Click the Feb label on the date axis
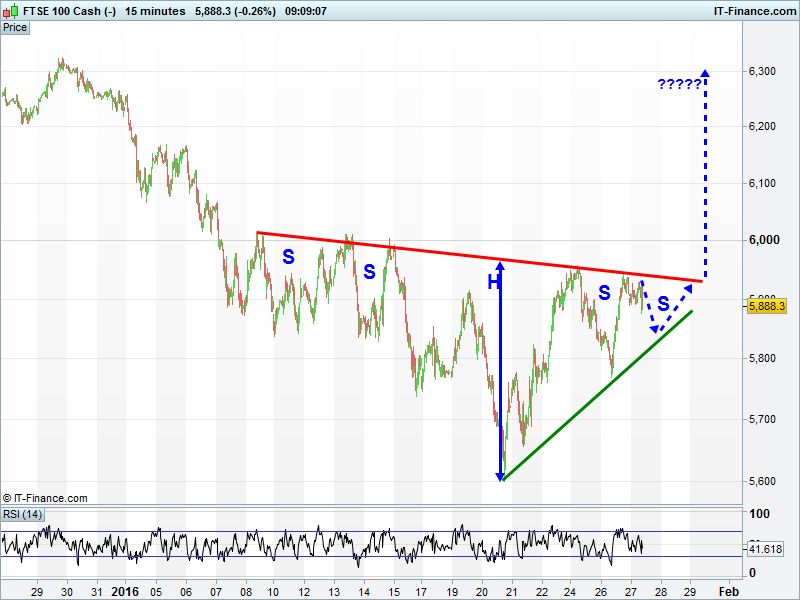This screenshot has width=800, height=600. 729,590
